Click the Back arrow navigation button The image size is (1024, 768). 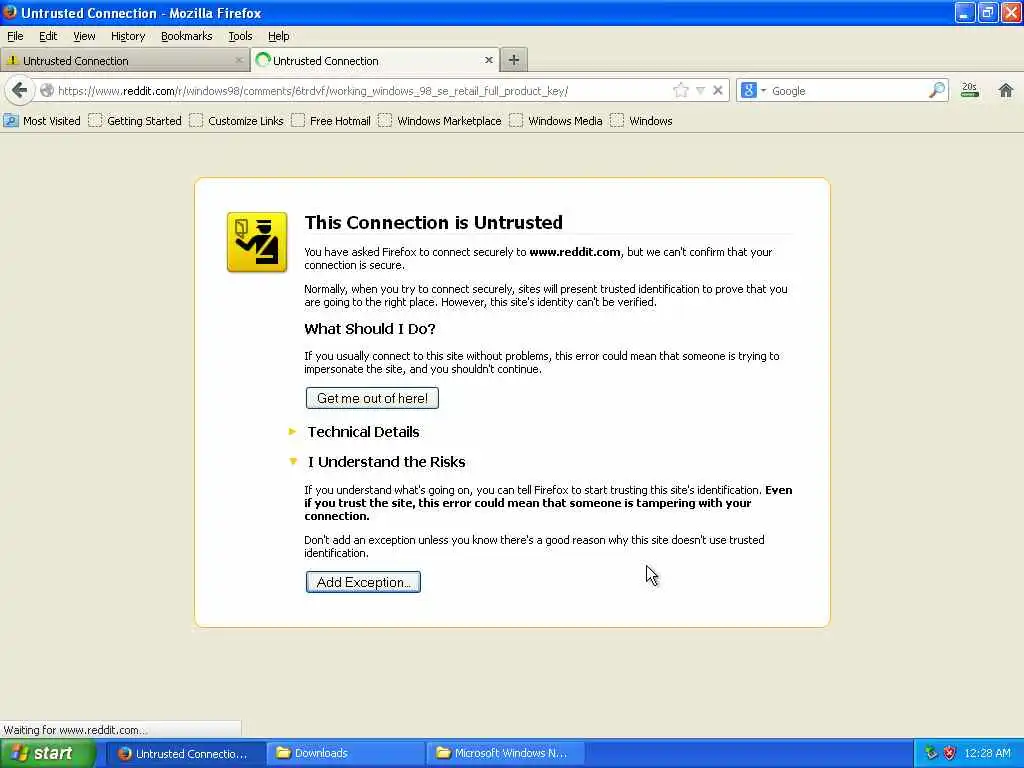tap(20, 90)
